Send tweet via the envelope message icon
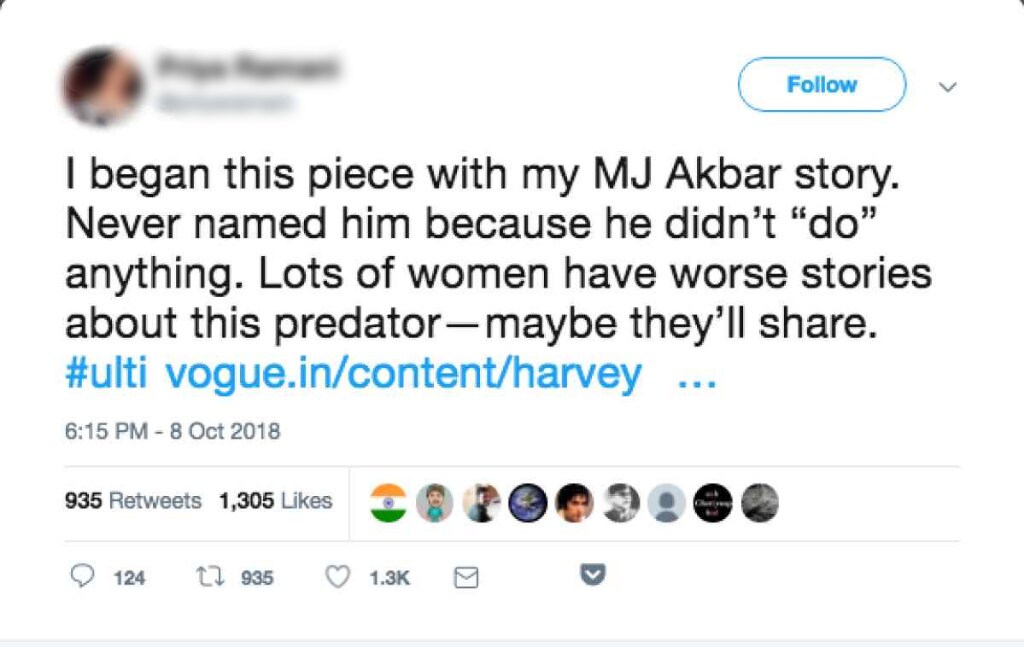Image resolution: width=1024 pixels, height=647 pixels. click(466, 577)
